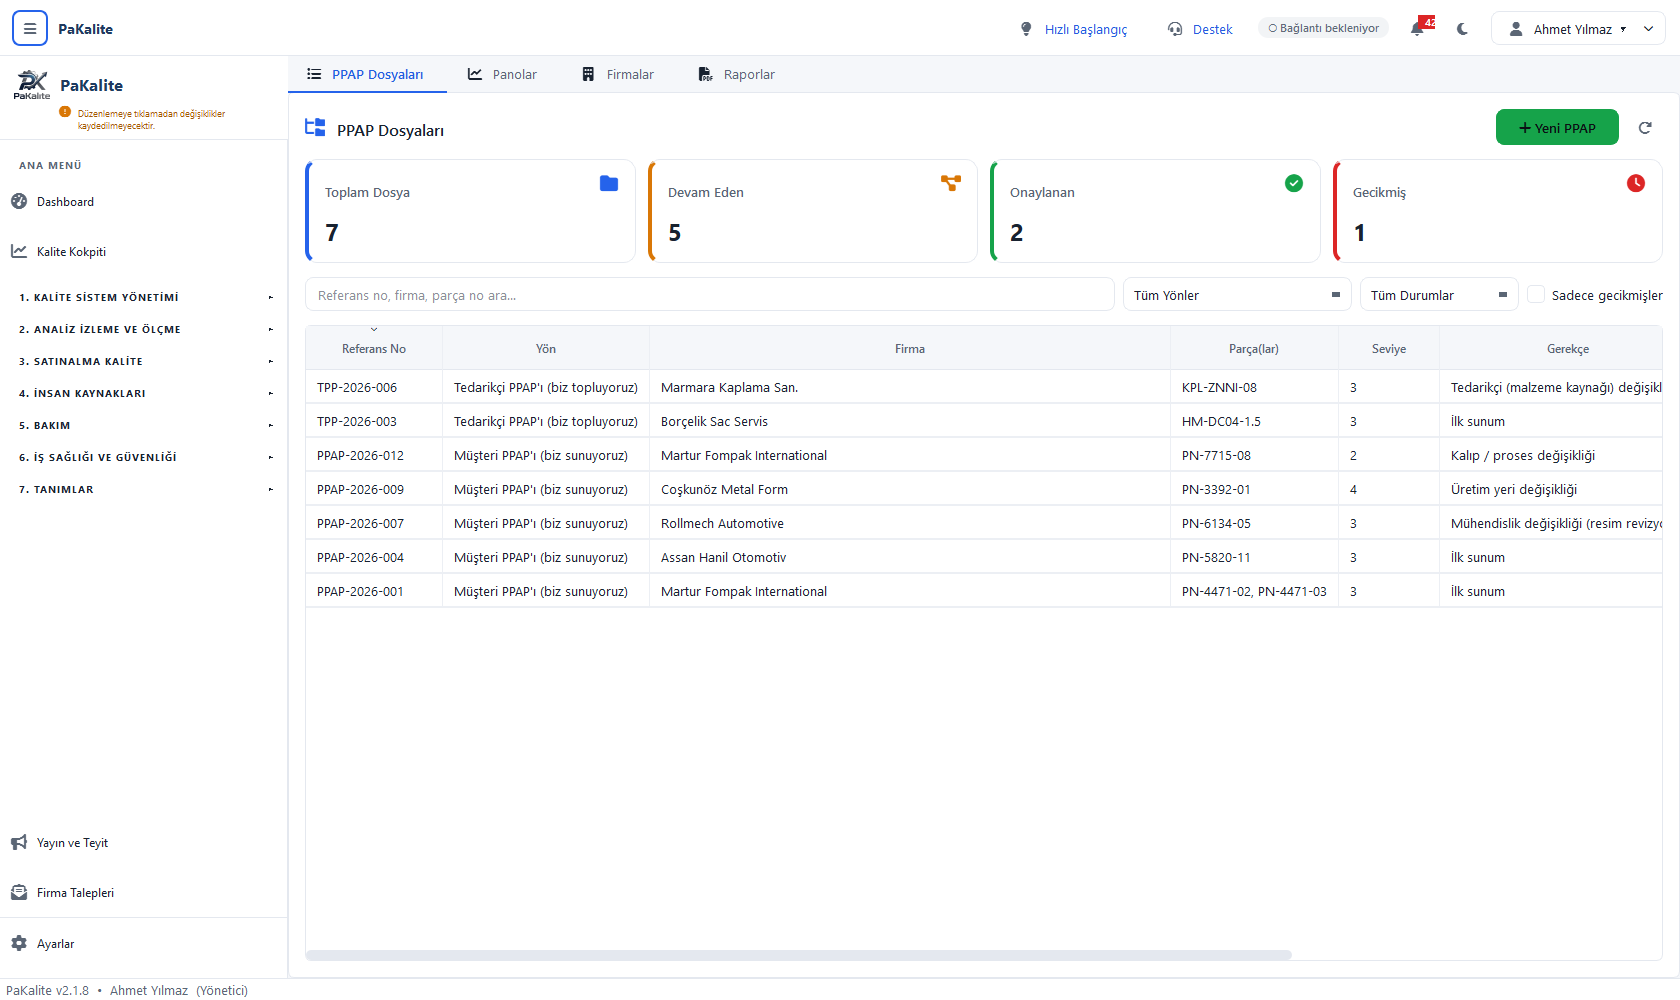Open Kalite Kokpiti chart icon
Image resolution: width=1680 pixels, height=1000 pixels.
point(19,251)
